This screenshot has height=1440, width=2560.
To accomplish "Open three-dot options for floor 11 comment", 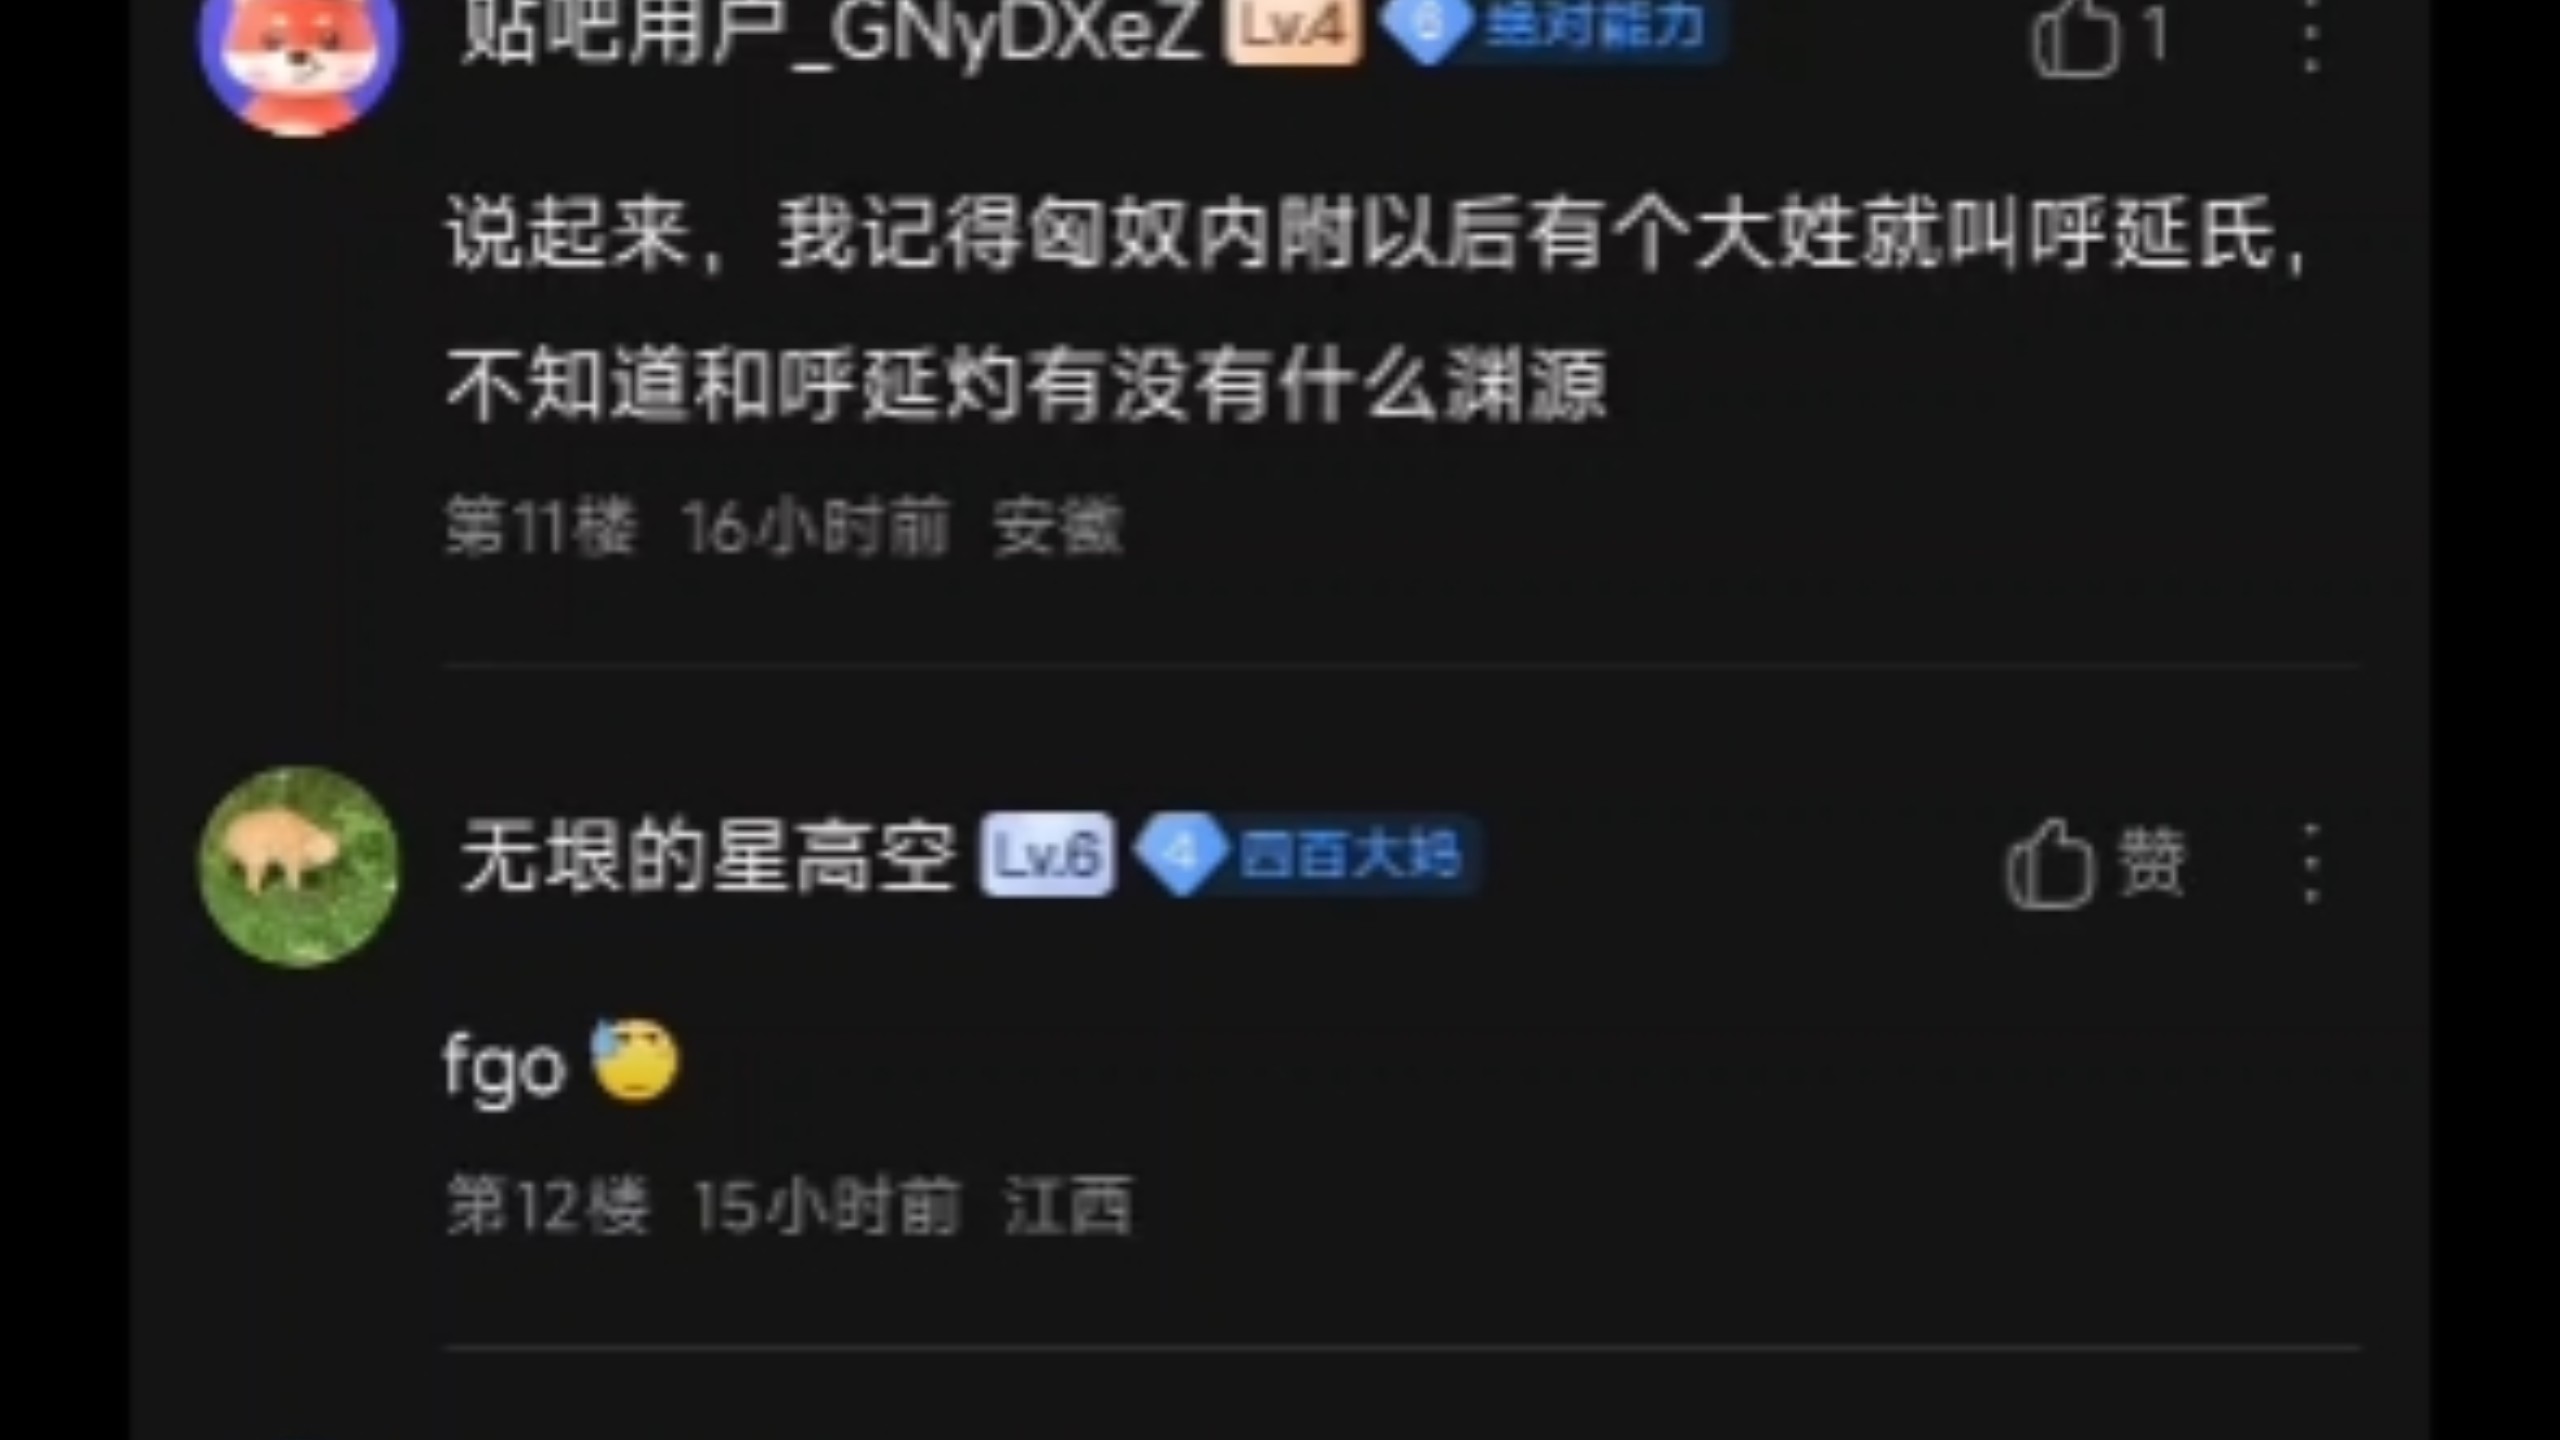I will 2310,36.
